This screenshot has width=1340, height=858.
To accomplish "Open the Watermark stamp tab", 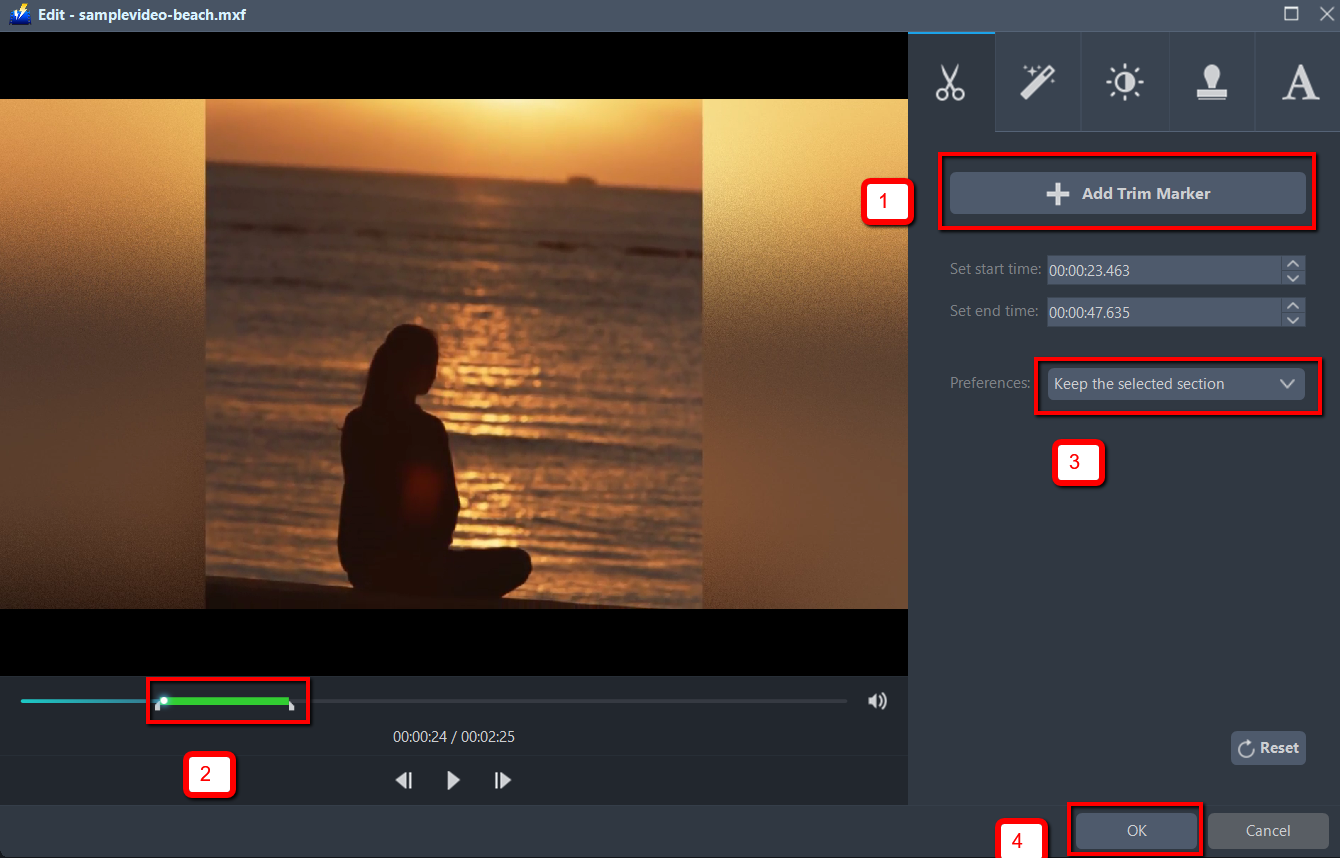I will [1212, 83].
